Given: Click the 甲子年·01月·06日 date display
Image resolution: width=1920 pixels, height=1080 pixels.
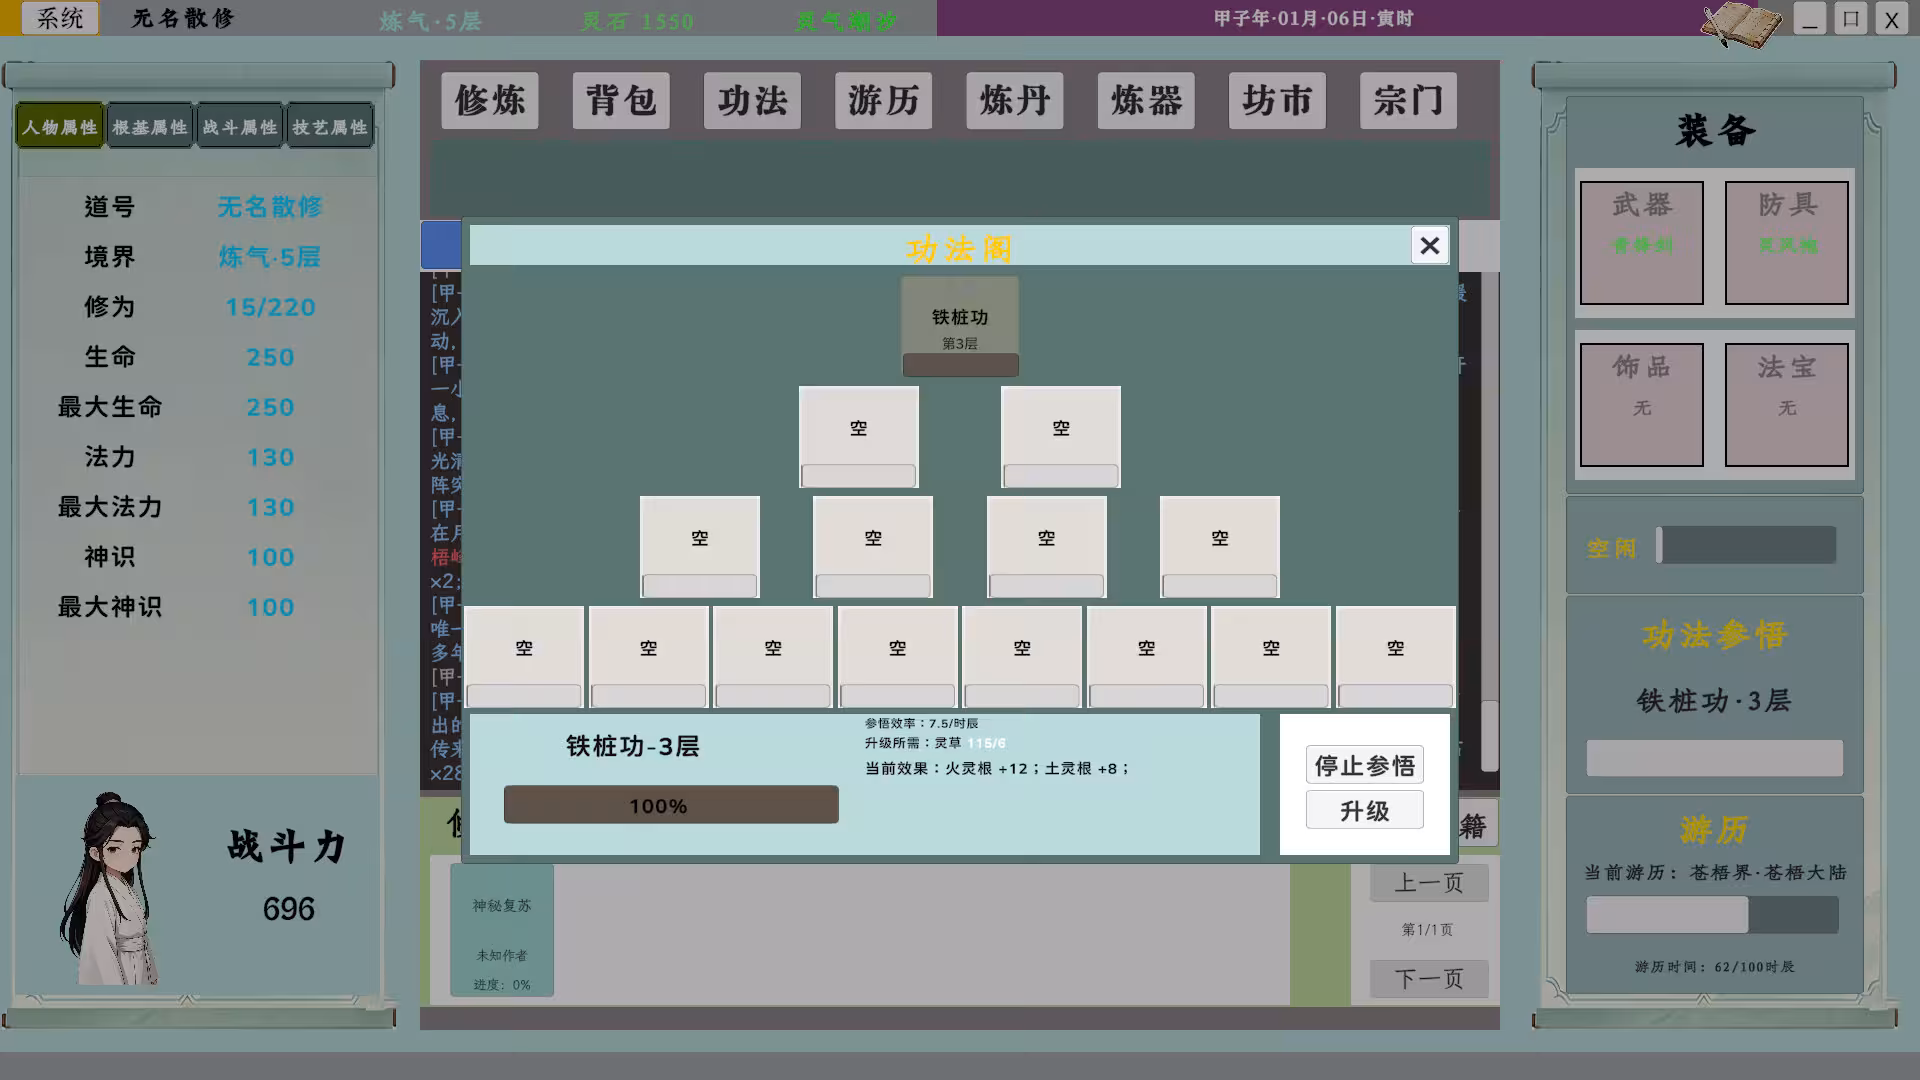Looking at the screenshot, I should [1313, 18].
